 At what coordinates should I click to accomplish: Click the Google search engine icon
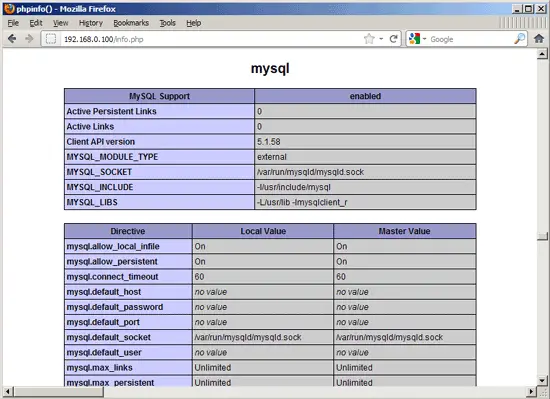(x=414, y=39)
